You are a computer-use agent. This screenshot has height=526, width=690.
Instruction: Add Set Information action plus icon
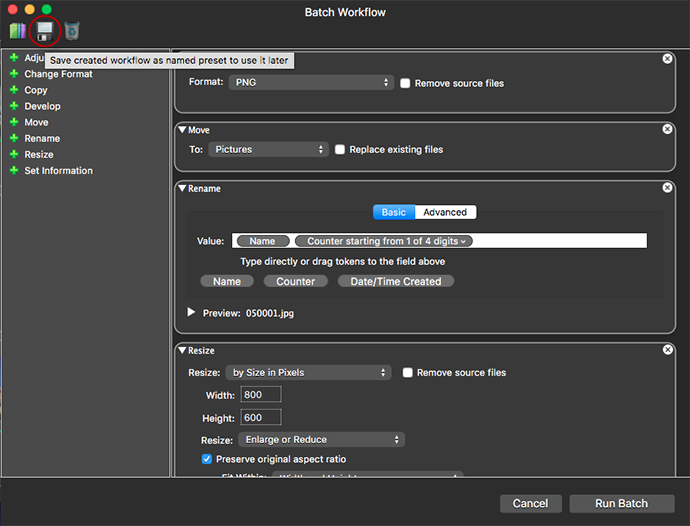[14, 170]
